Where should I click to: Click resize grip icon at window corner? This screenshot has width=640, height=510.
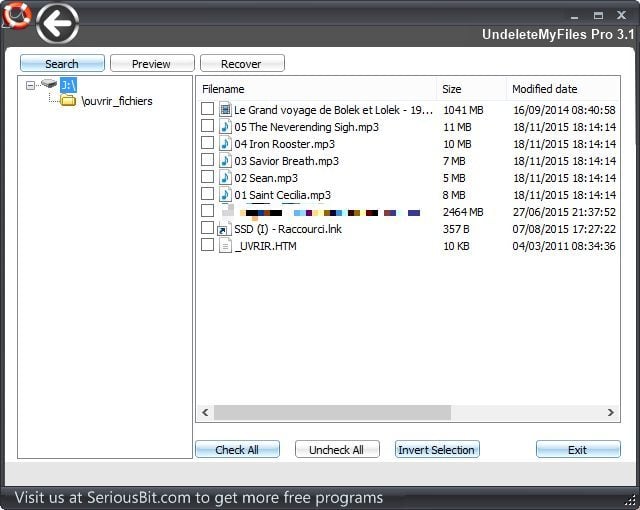[632, 501]
